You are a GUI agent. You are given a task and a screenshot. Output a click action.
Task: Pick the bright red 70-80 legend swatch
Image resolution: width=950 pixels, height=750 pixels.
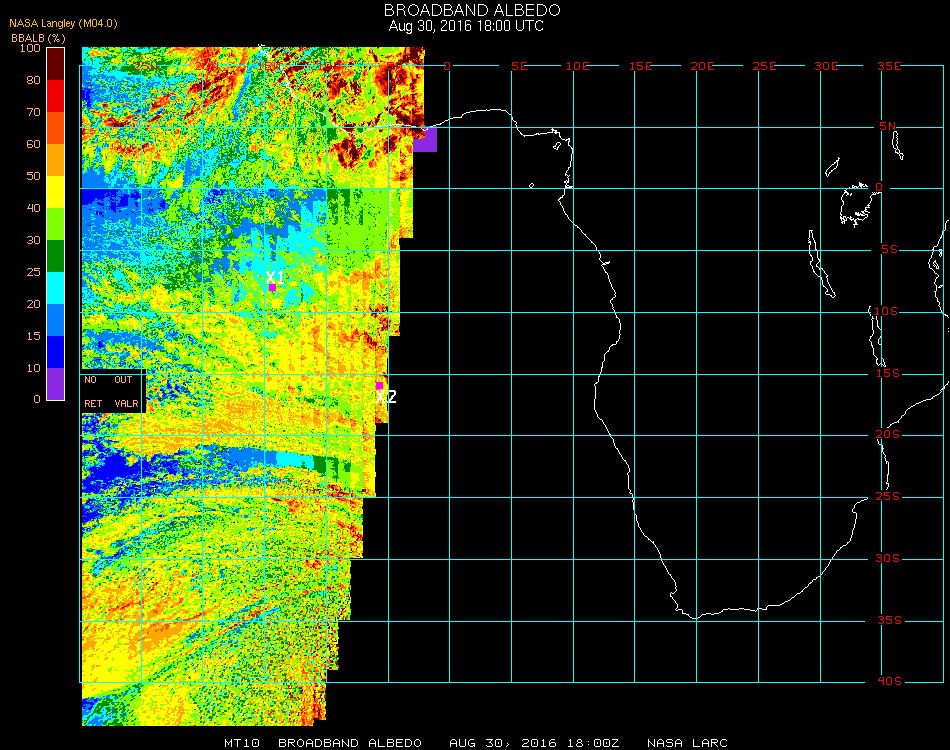(56, 96)
